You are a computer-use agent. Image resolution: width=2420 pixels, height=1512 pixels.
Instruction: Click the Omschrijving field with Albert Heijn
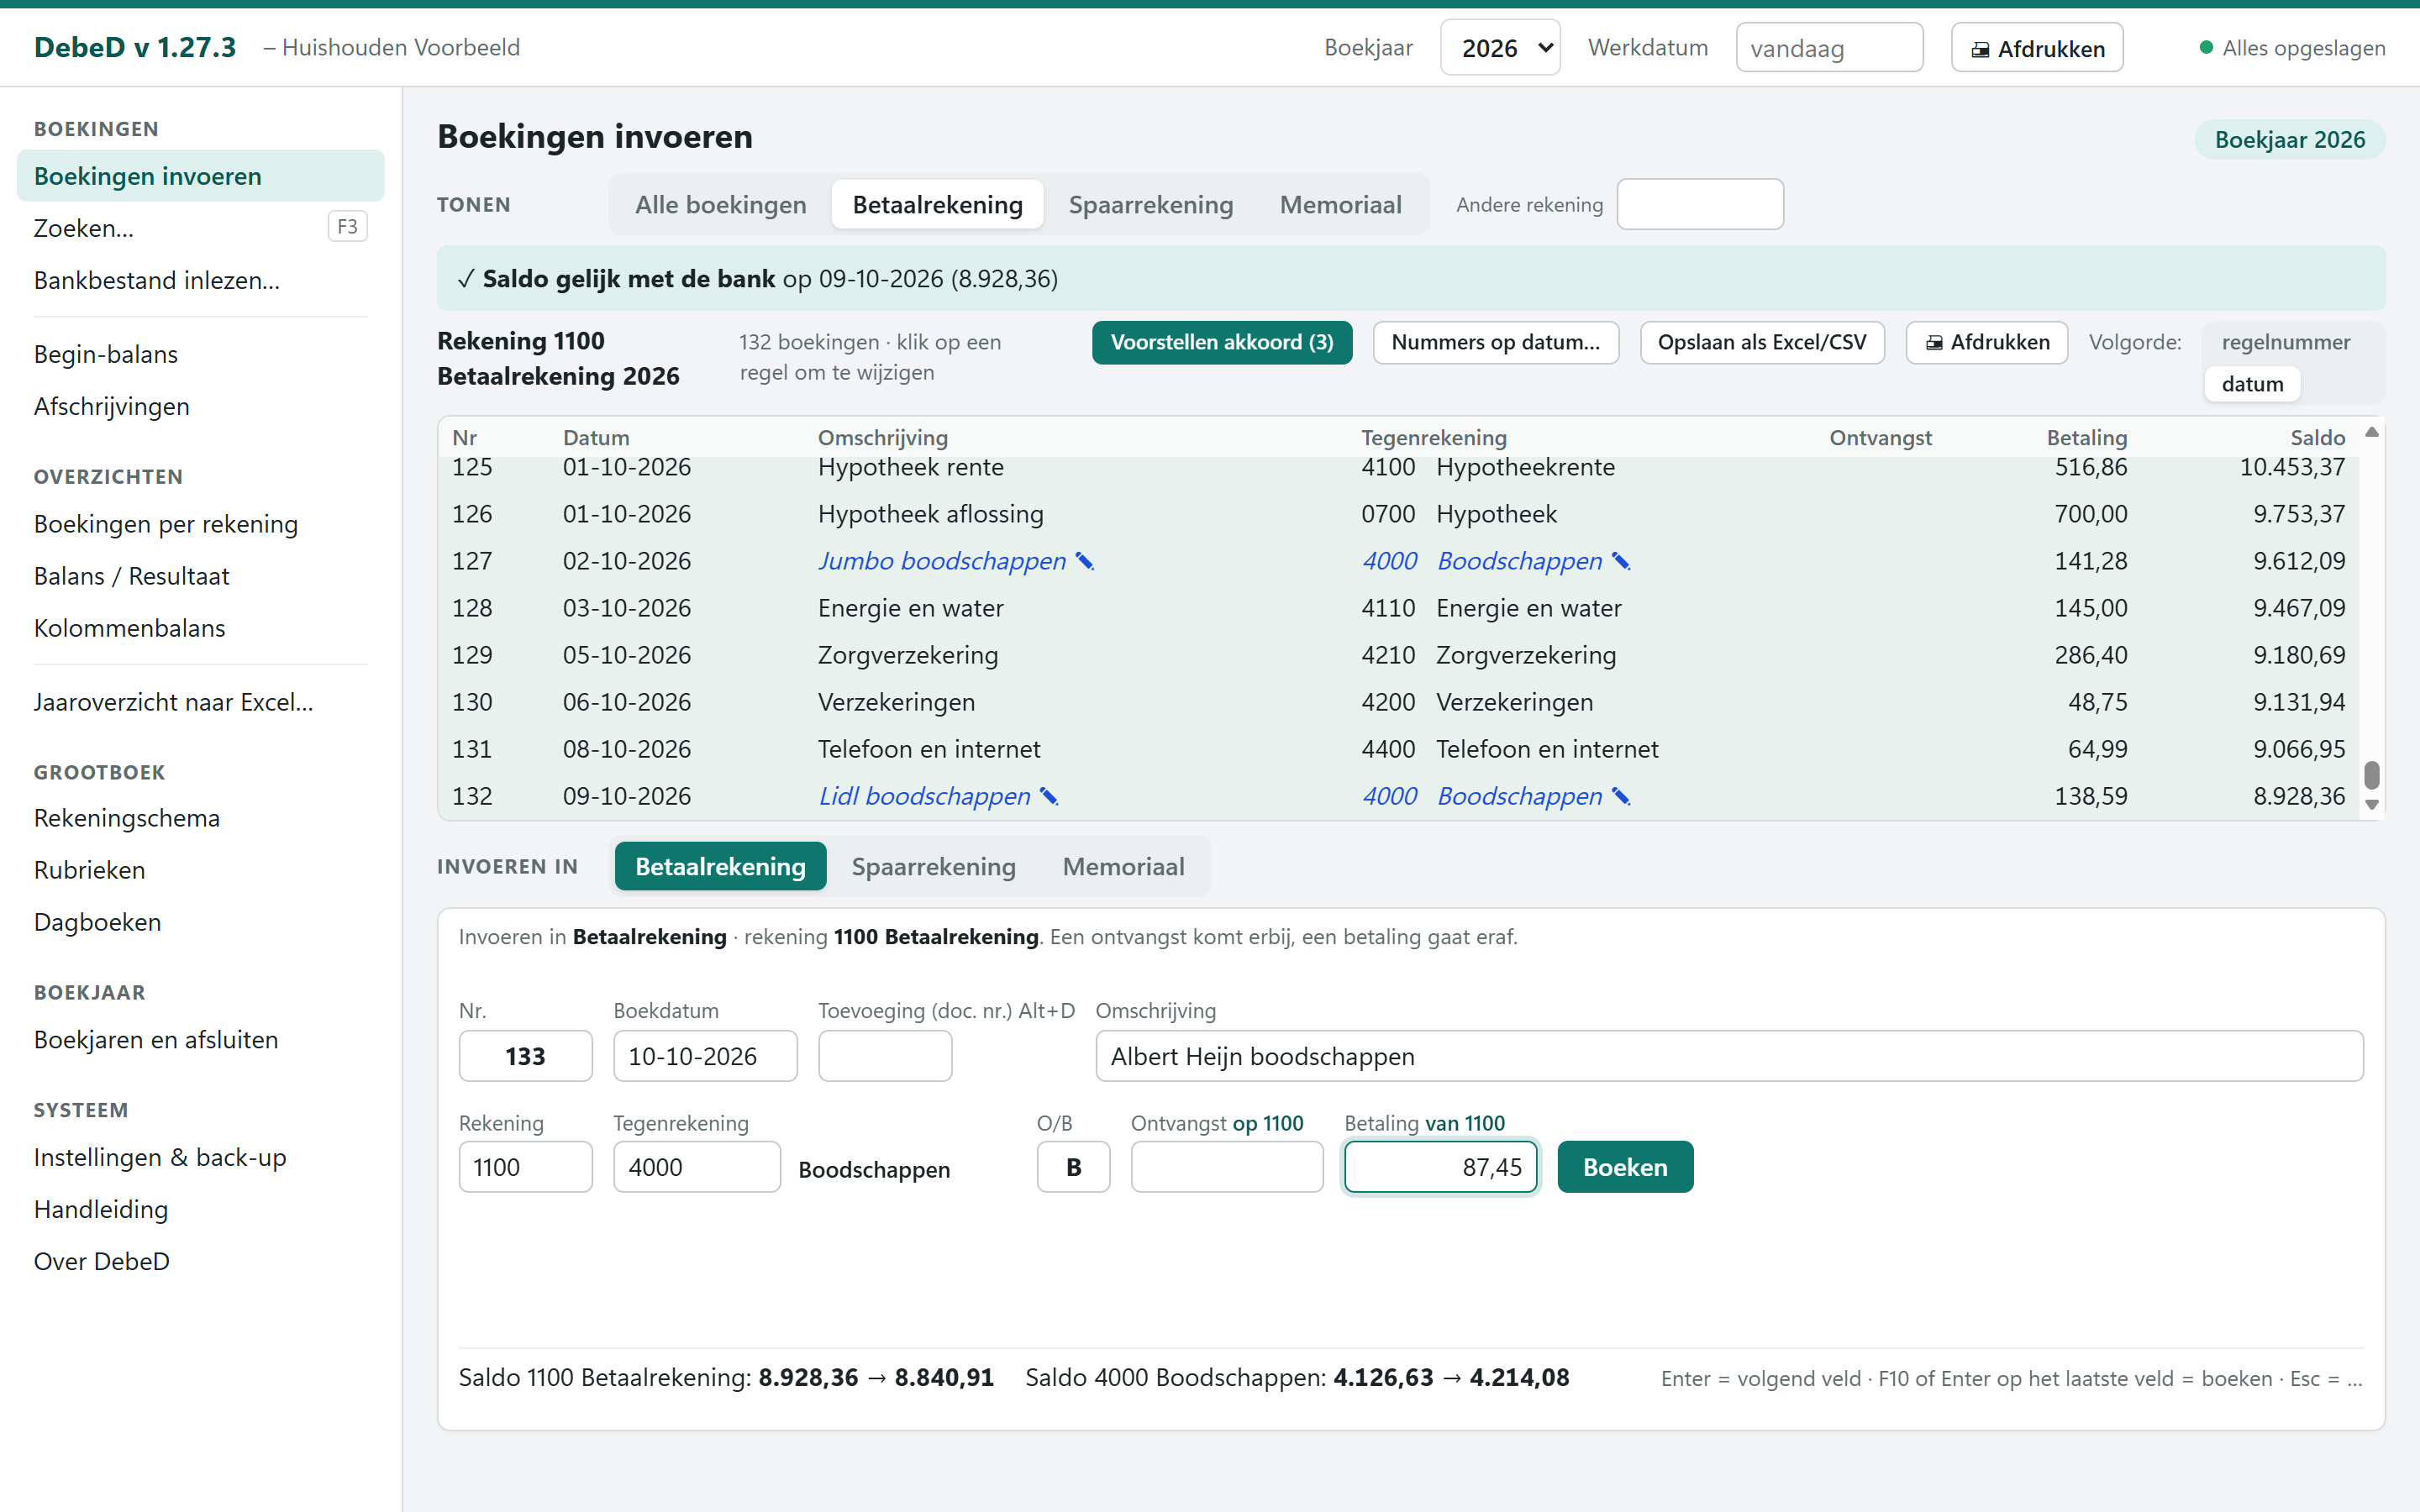coord(1729,1056)
